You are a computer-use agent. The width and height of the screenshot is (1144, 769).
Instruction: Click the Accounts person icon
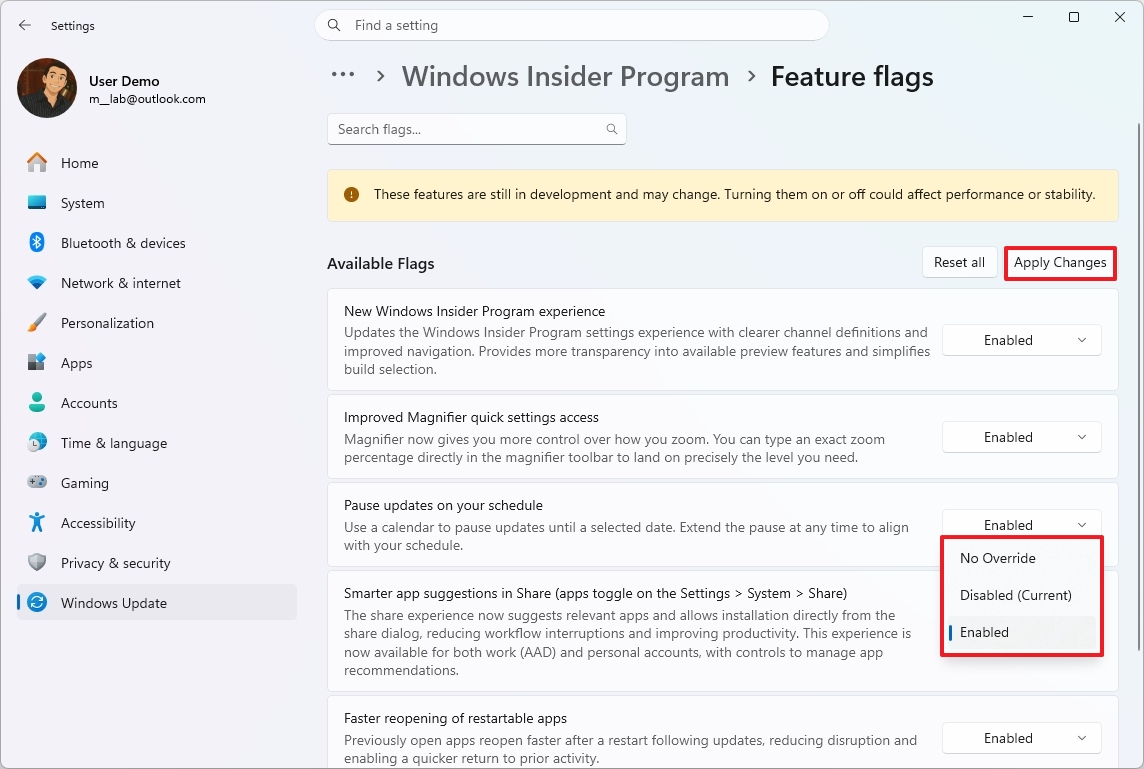pos(37,402)
